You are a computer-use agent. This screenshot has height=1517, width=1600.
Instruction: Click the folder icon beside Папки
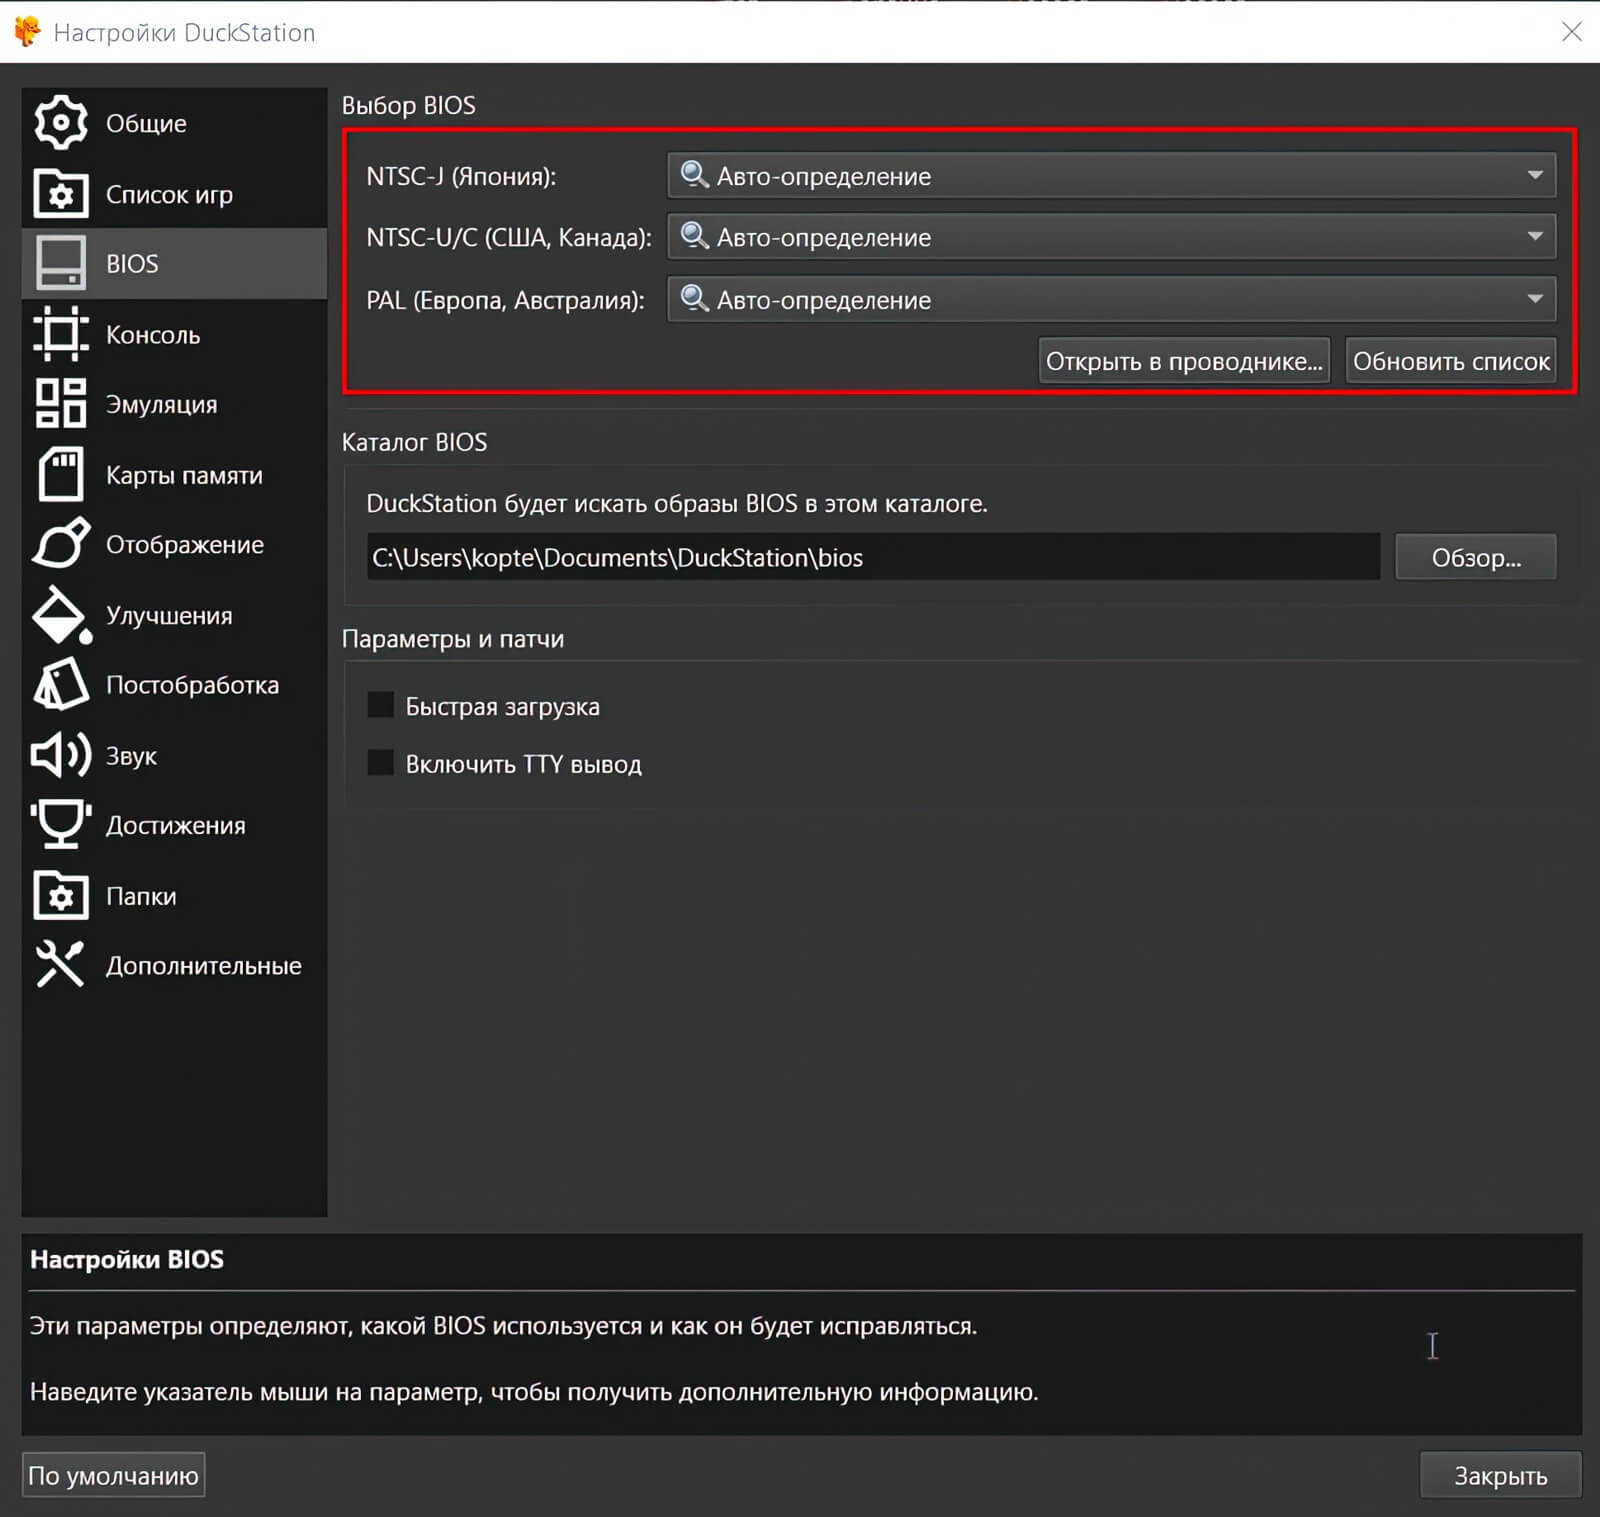click(x=61, y=895)
